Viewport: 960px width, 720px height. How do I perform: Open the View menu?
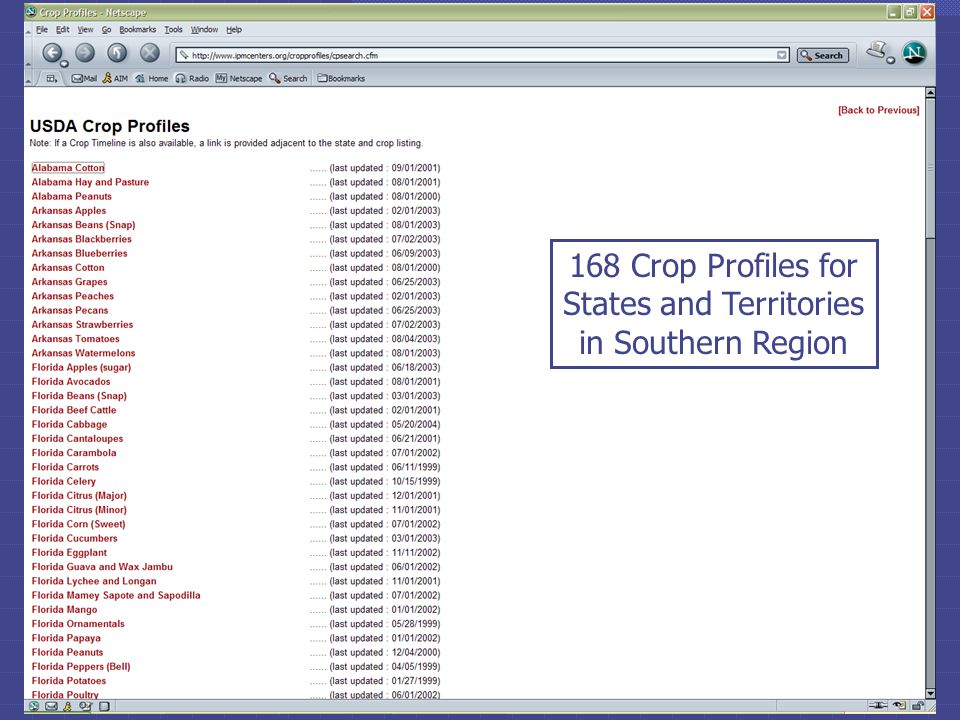85,29
